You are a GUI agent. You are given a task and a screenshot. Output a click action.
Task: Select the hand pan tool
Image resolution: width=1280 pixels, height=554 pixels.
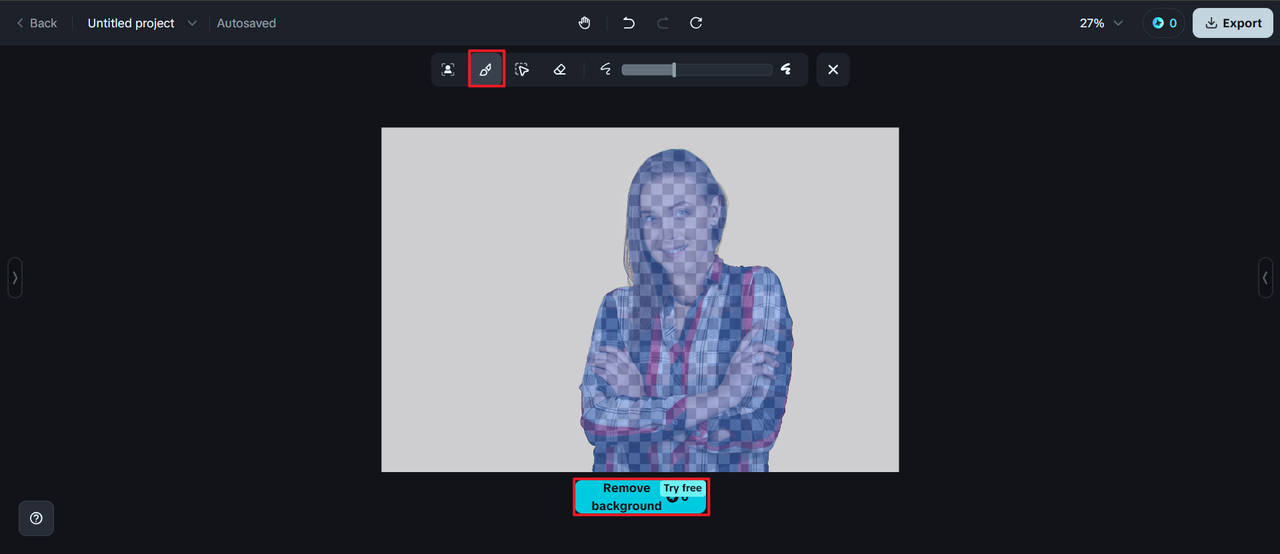coord(585,23)
